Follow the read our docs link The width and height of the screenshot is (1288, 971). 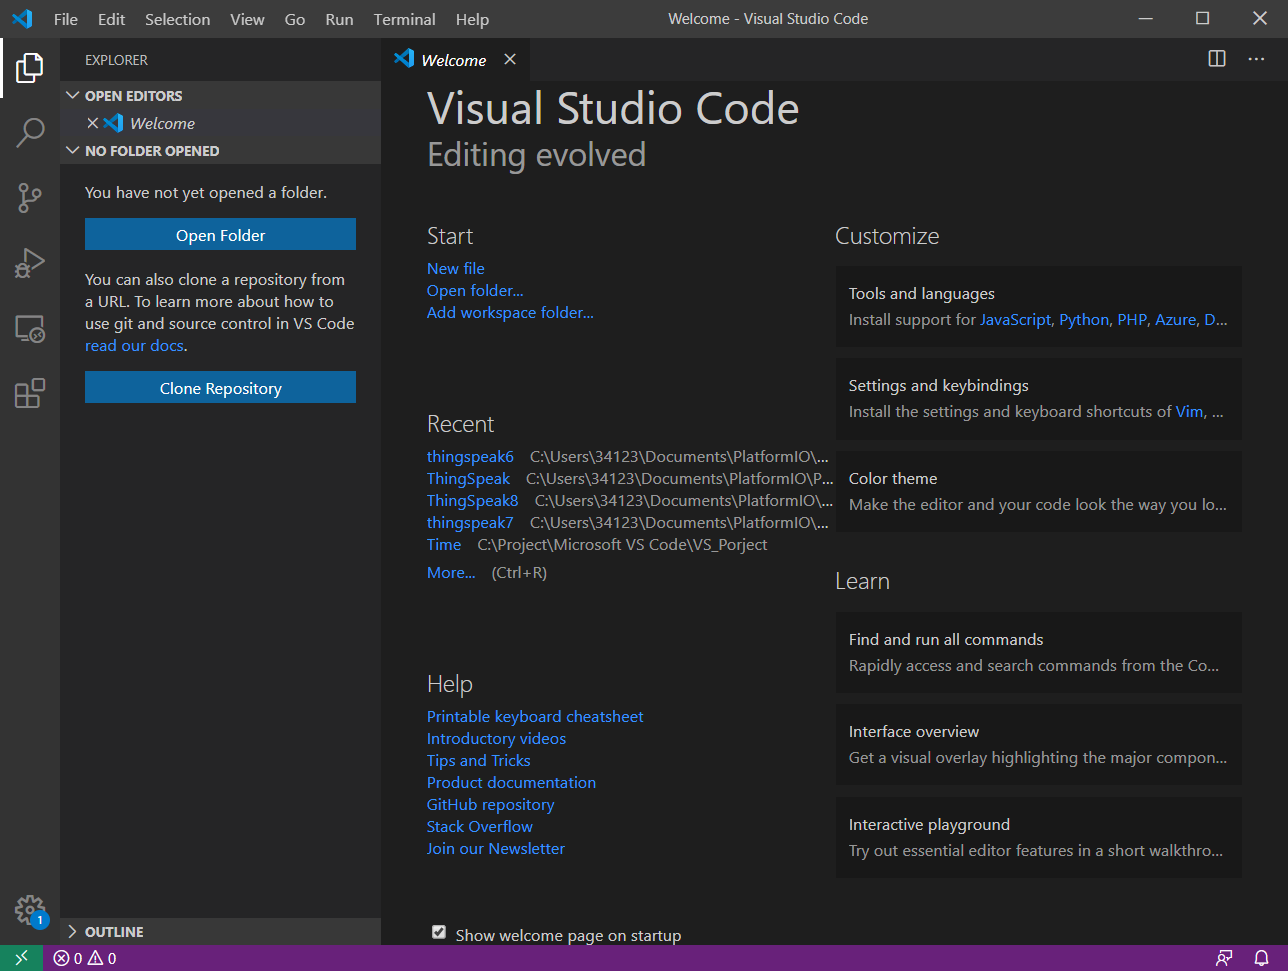pyautogui.click(x=134, y=345)
